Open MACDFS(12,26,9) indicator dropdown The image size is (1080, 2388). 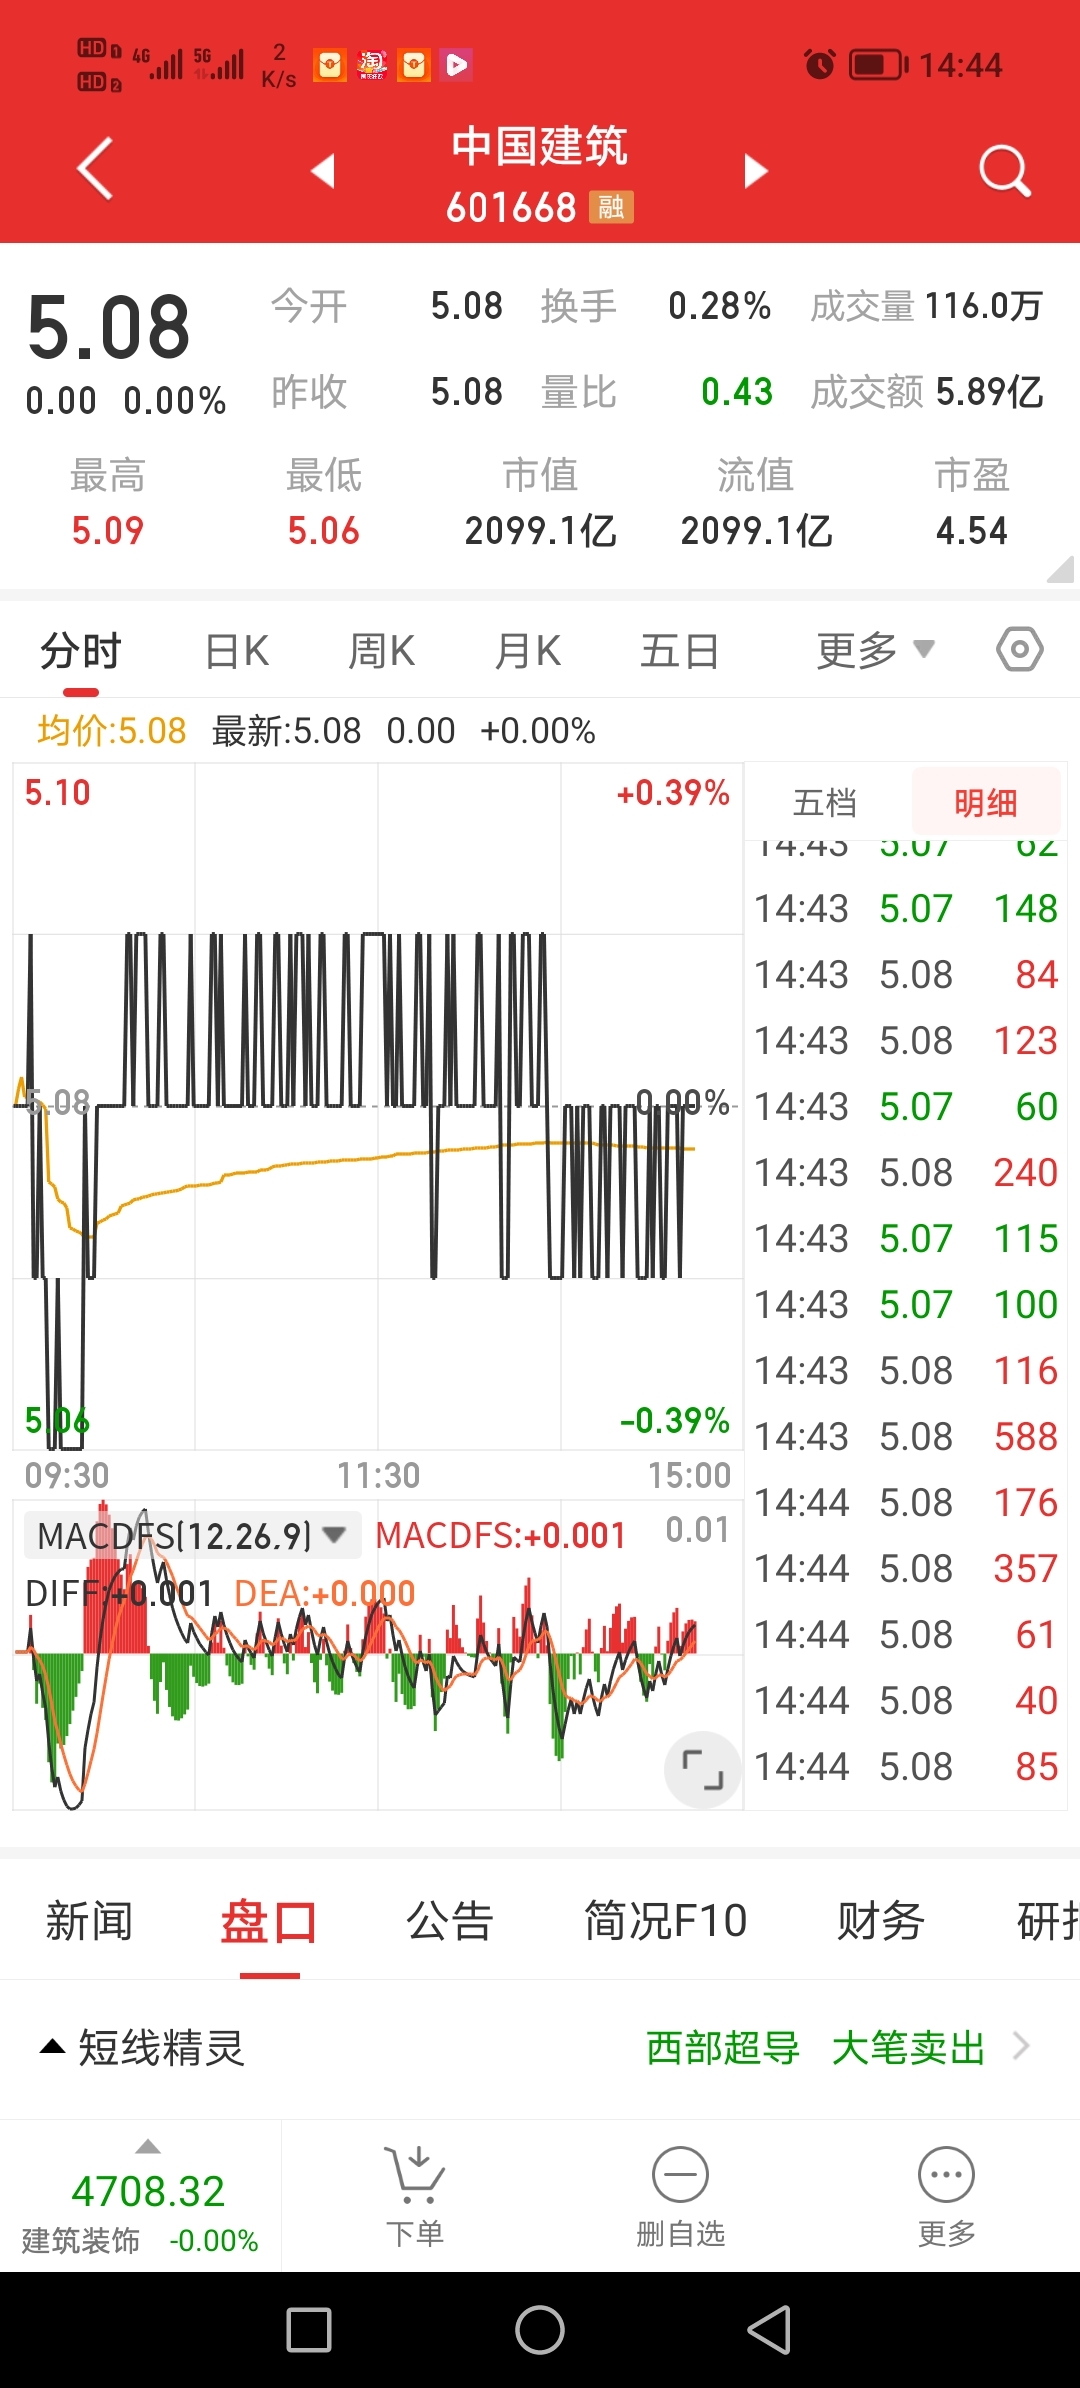192,1535
